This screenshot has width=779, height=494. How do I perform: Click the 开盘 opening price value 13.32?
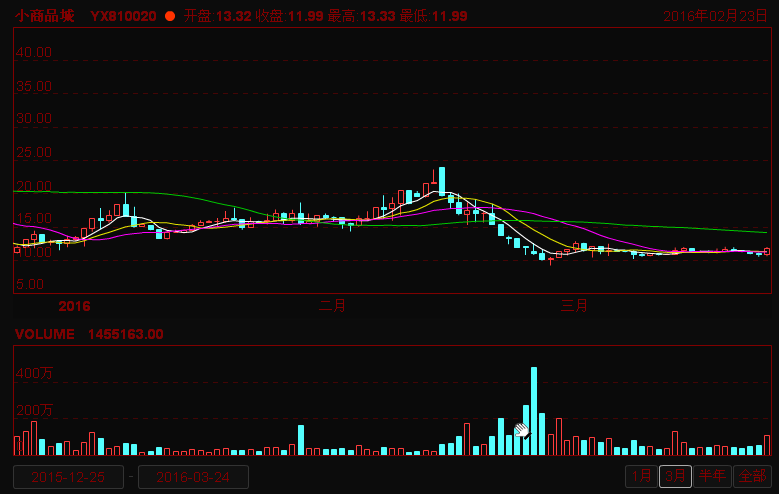tap(236, 16)
